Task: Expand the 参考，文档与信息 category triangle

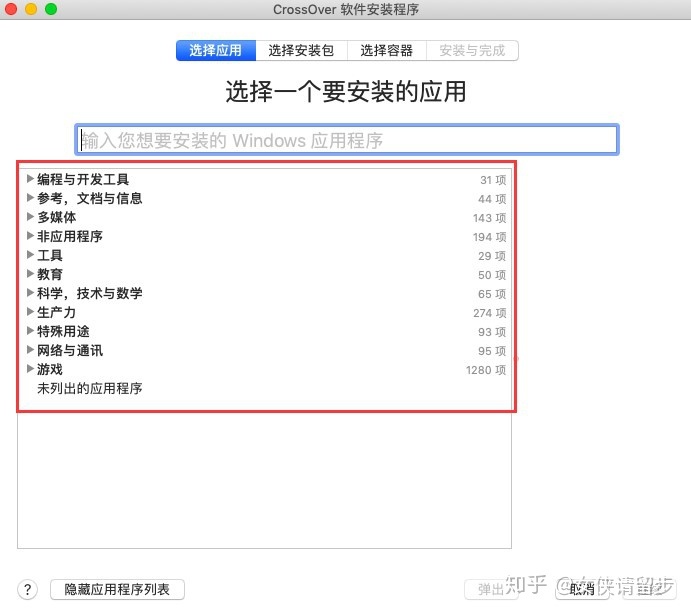Action: 30,197
